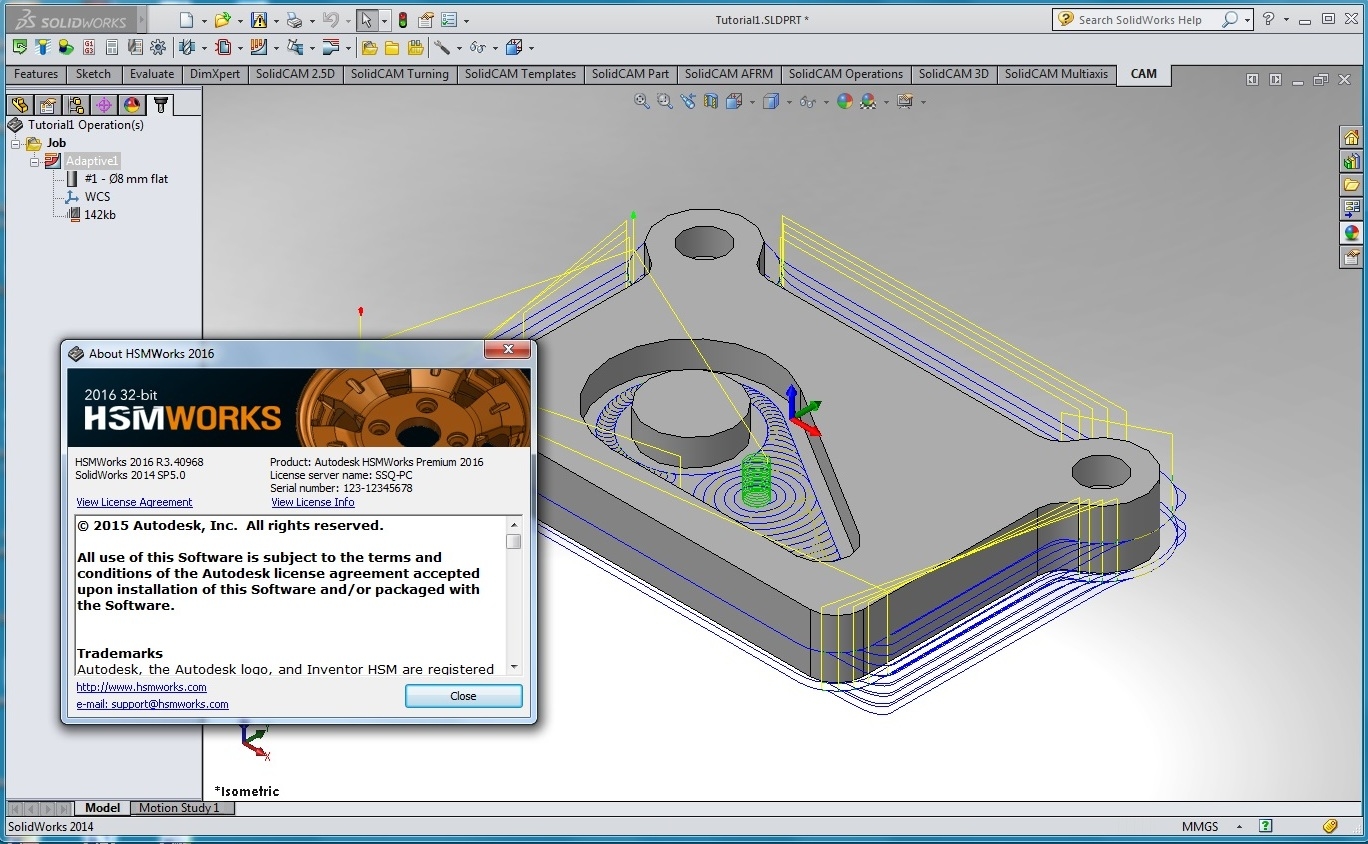Screen dimensions: 1368x844
Task: Click the green help icon in status bar
Action: (x=1266, y=827)
